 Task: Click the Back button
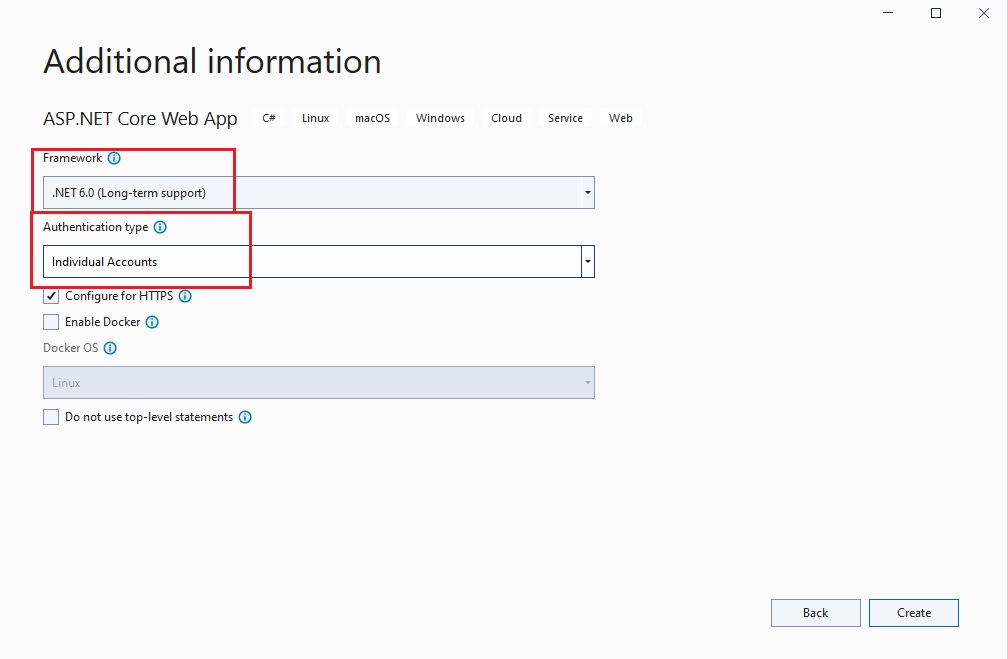point(816,613)
